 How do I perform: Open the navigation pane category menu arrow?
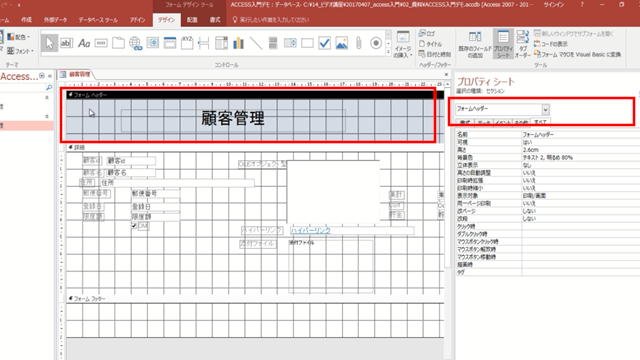click(x=42, y=76)
